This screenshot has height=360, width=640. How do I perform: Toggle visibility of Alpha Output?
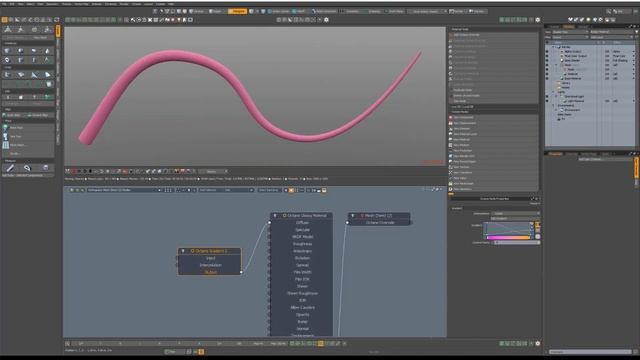547,52
